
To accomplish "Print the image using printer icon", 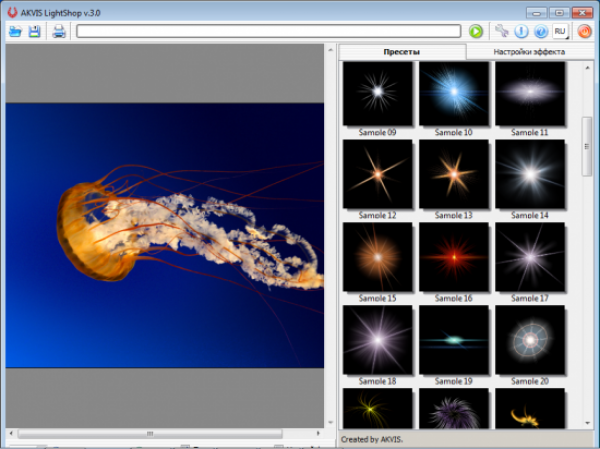I will [x=59, y=32].
